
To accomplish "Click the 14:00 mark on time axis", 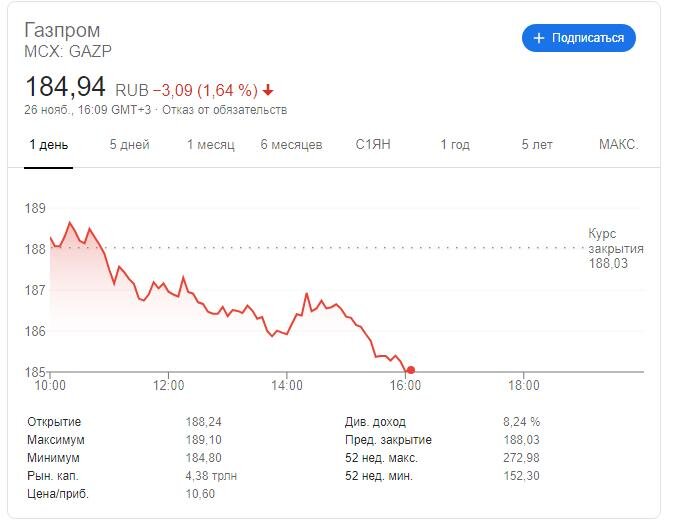I will [x=287, y=385].
